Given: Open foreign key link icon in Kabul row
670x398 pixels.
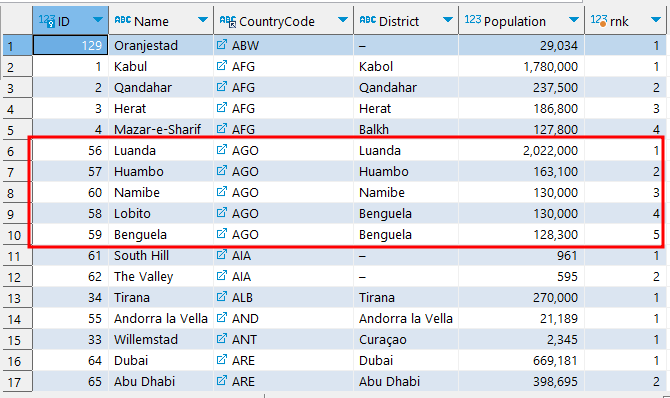Looking at the screenshot, I should click(222, 65).
